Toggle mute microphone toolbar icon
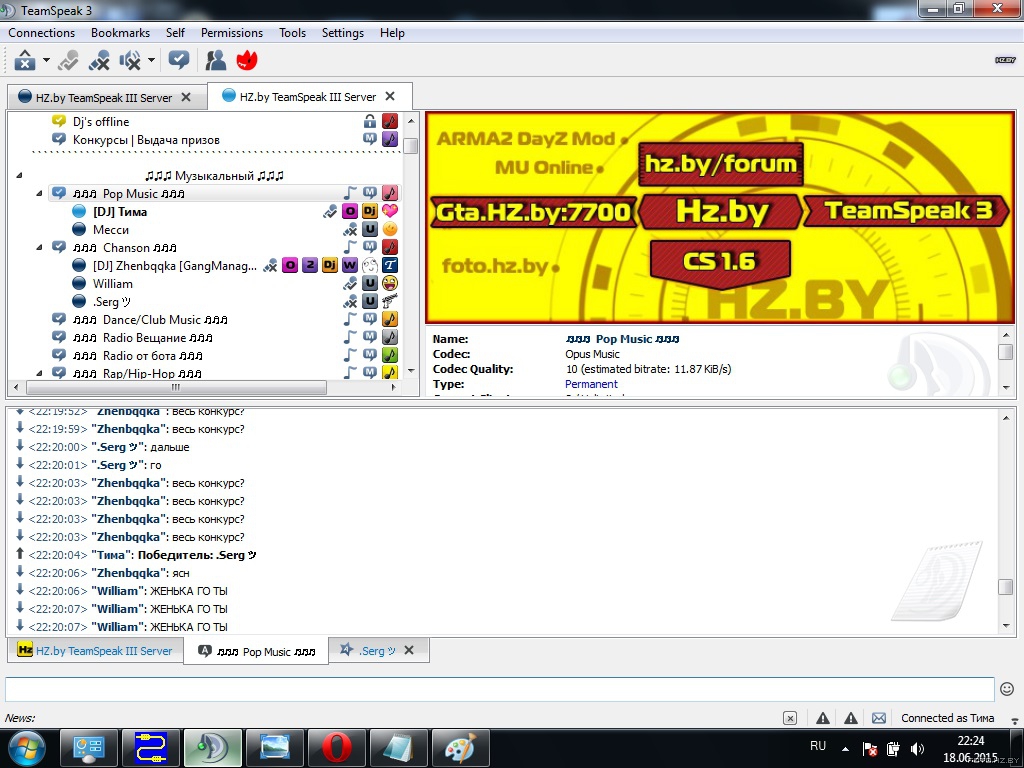Image resolution: width=1024 pixels, height=768 pixels. pos(99,61)
